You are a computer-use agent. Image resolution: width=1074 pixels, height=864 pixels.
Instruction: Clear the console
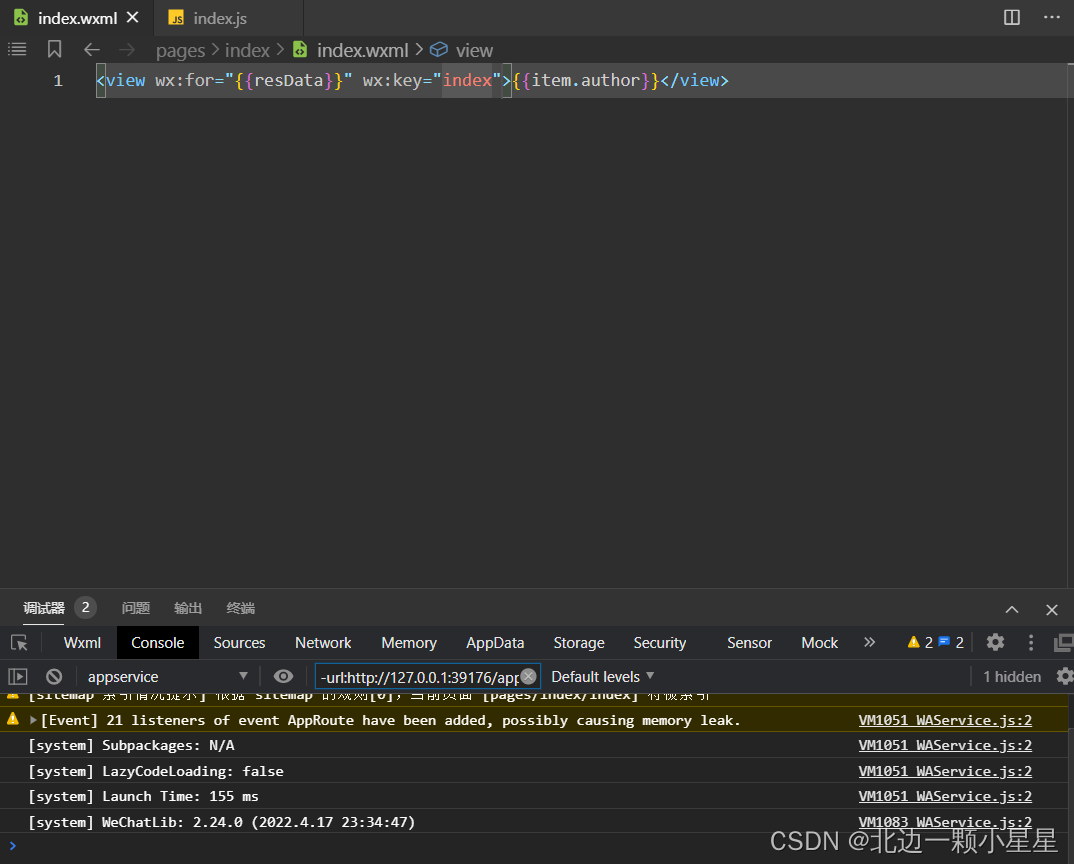(x=54, y=677)
